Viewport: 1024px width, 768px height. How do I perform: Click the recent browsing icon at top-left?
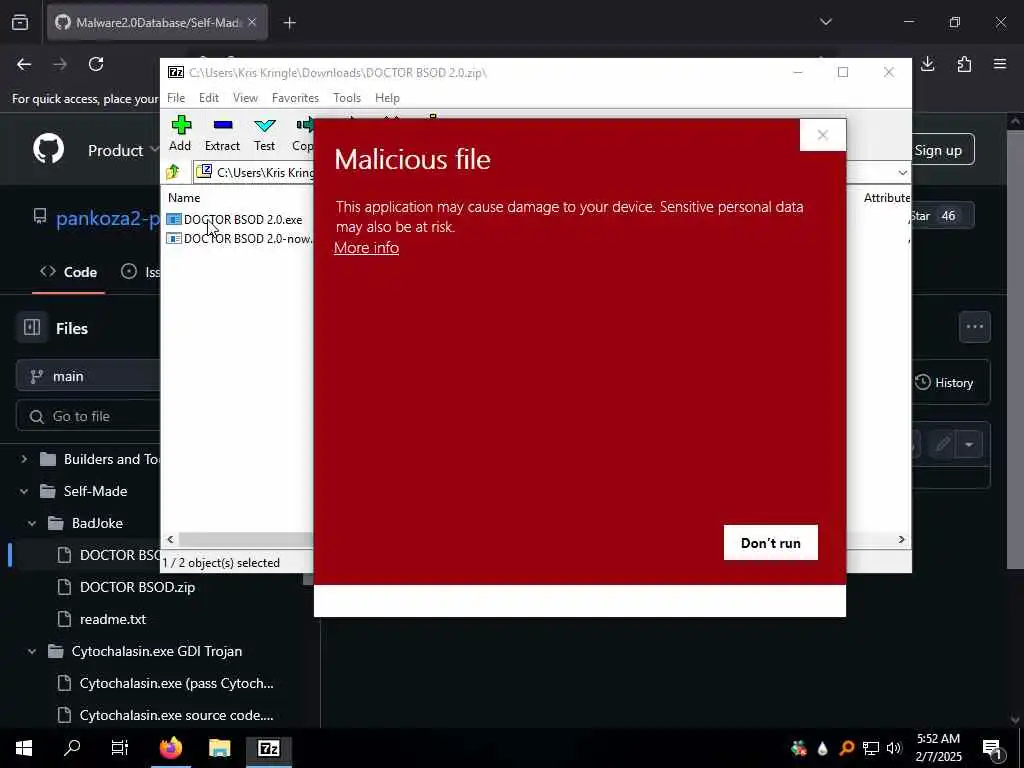pos(20,23)
